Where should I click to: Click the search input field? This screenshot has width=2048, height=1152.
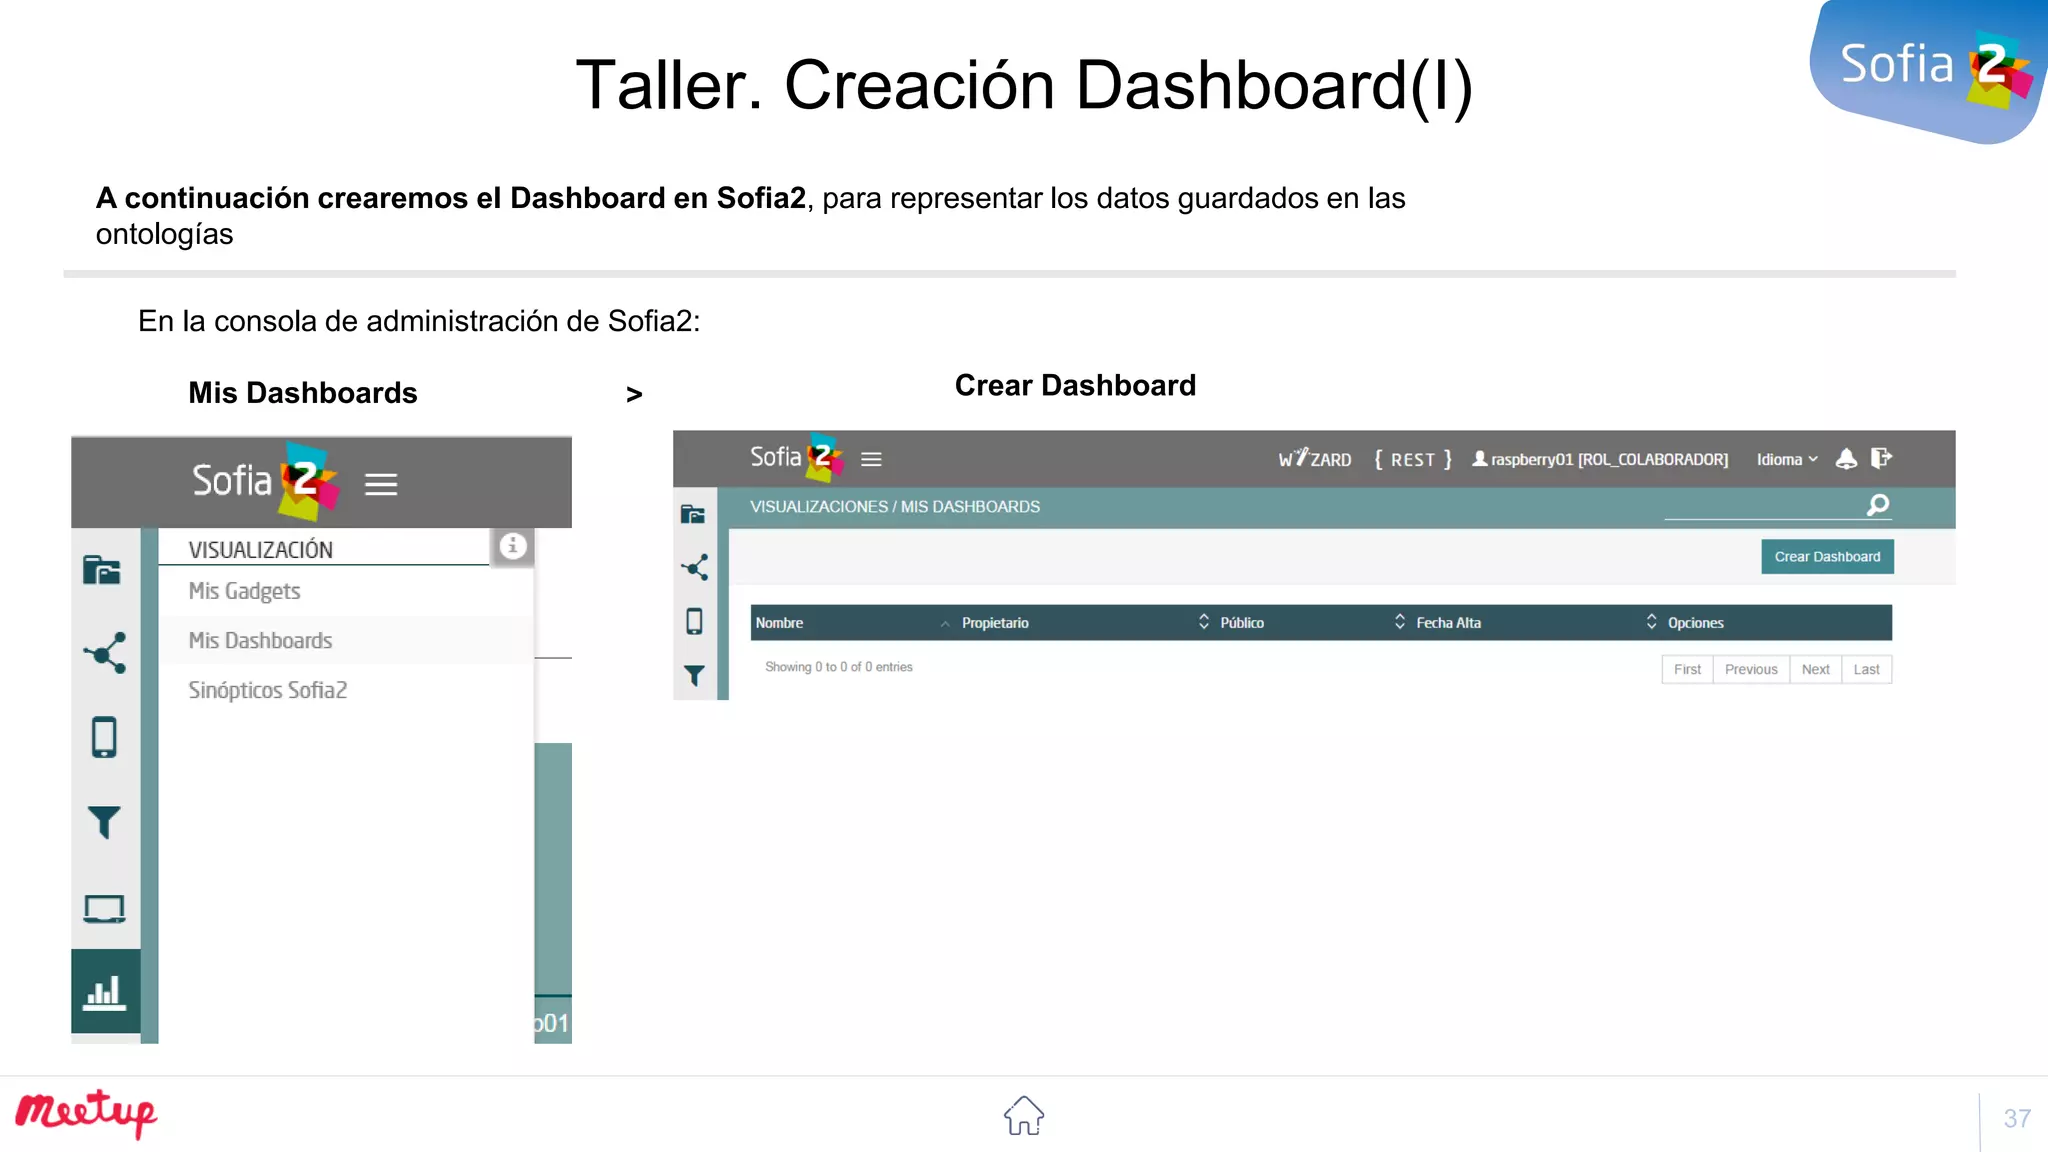pyautogui.click(x=1764, y=506)
